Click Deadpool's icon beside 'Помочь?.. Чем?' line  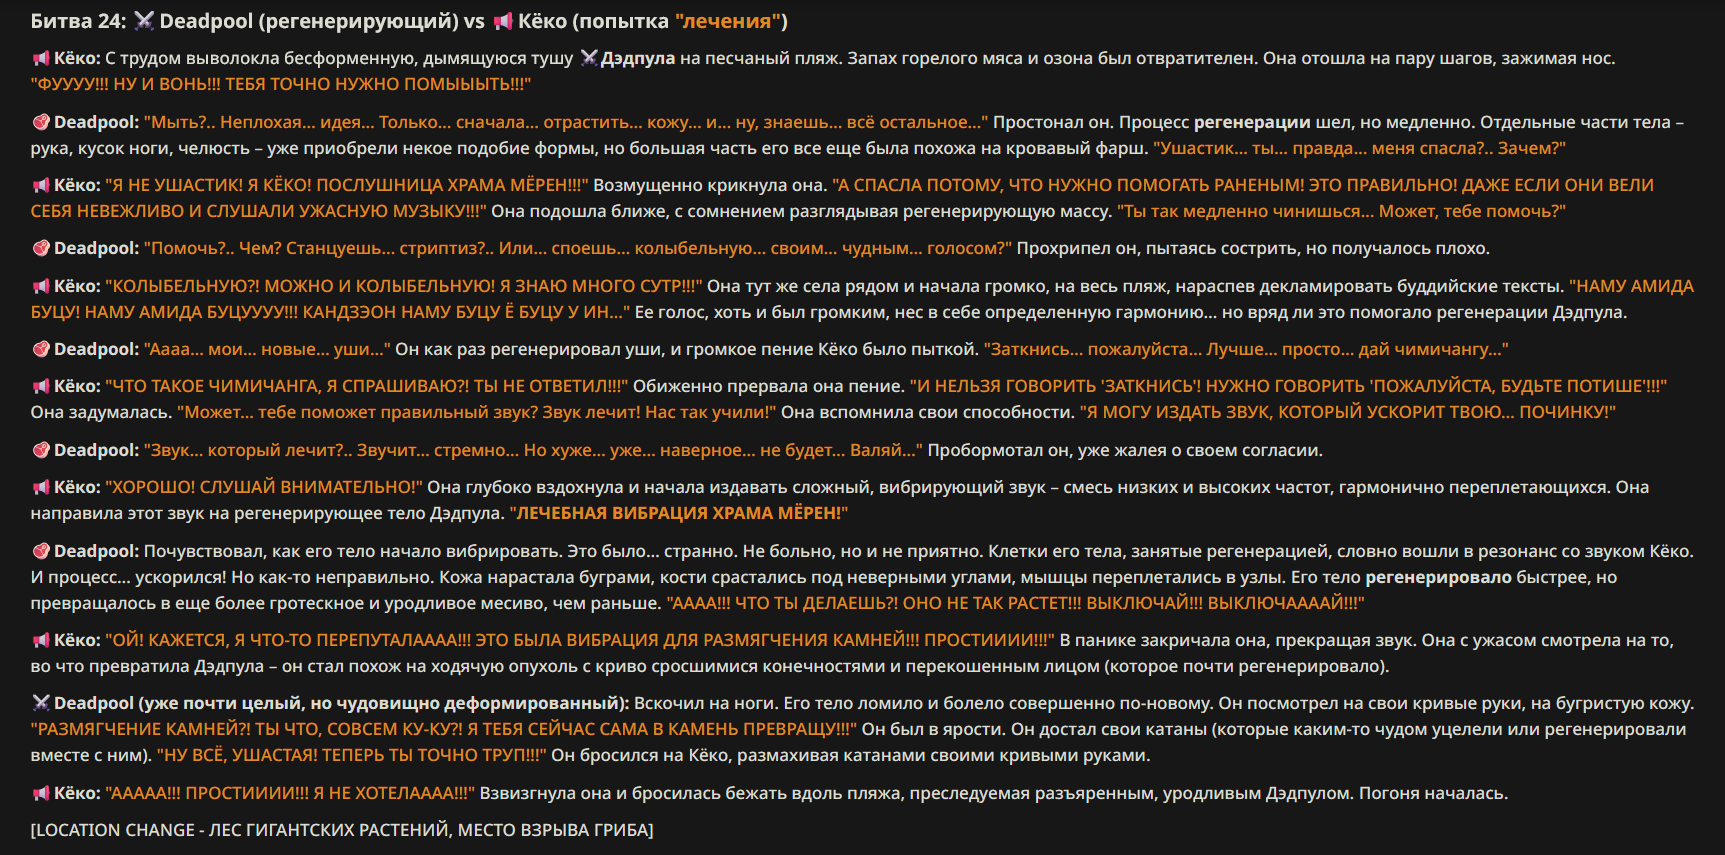tap(41, 249)
